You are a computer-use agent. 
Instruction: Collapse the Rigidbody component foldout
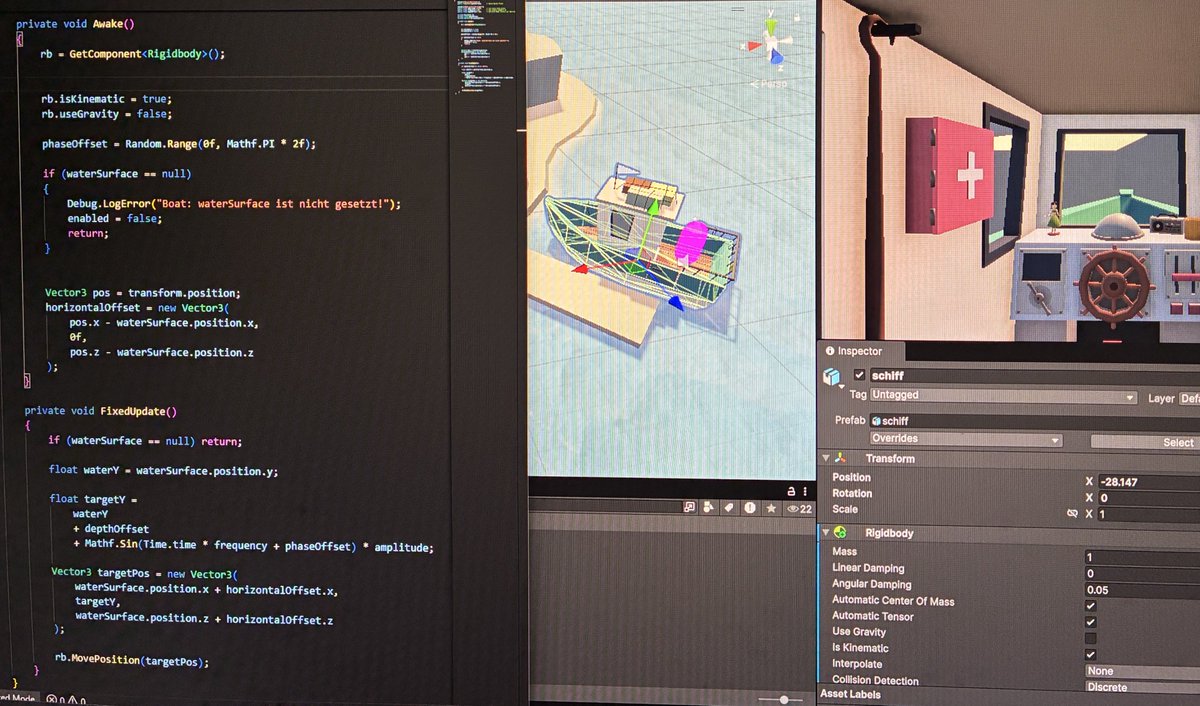[x=825, y=533]
